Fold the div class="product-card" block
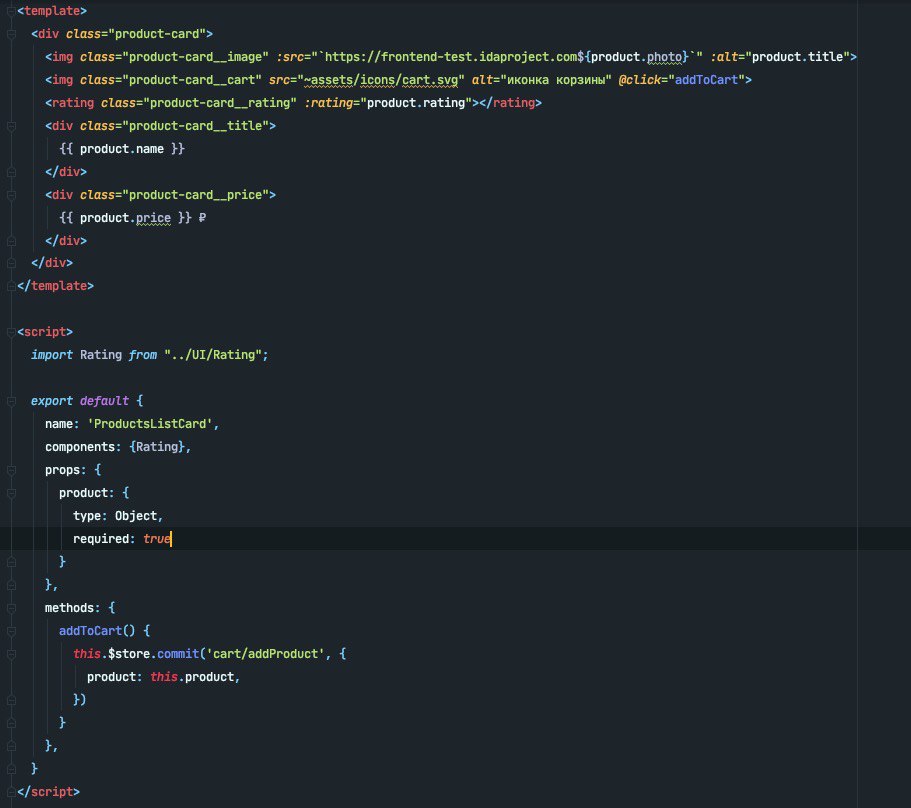The image size is (911, 808). click(10, 34)
